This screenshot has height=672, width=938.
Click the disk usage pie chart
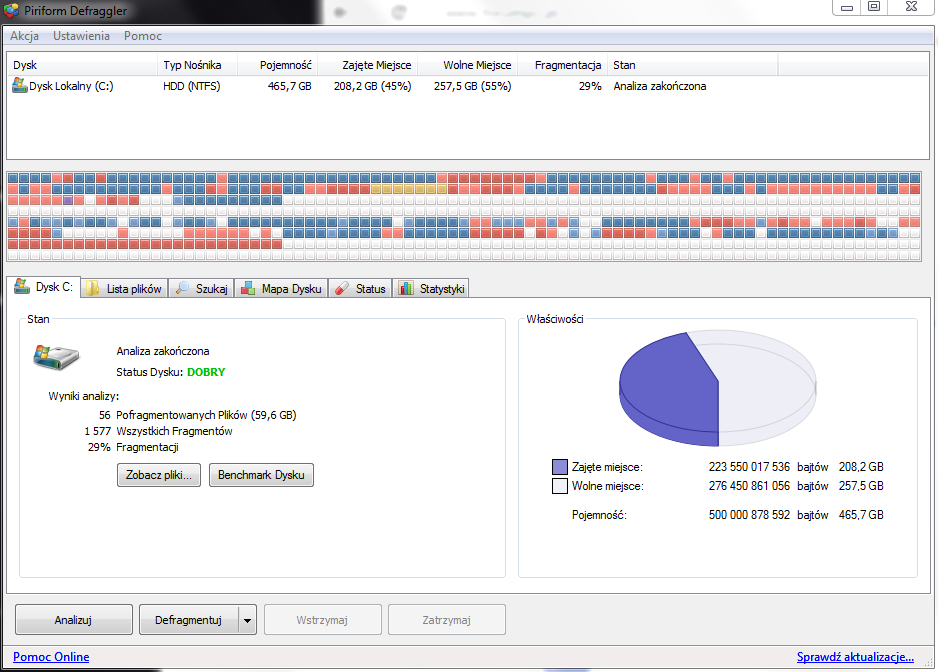(x=717, y=388)
